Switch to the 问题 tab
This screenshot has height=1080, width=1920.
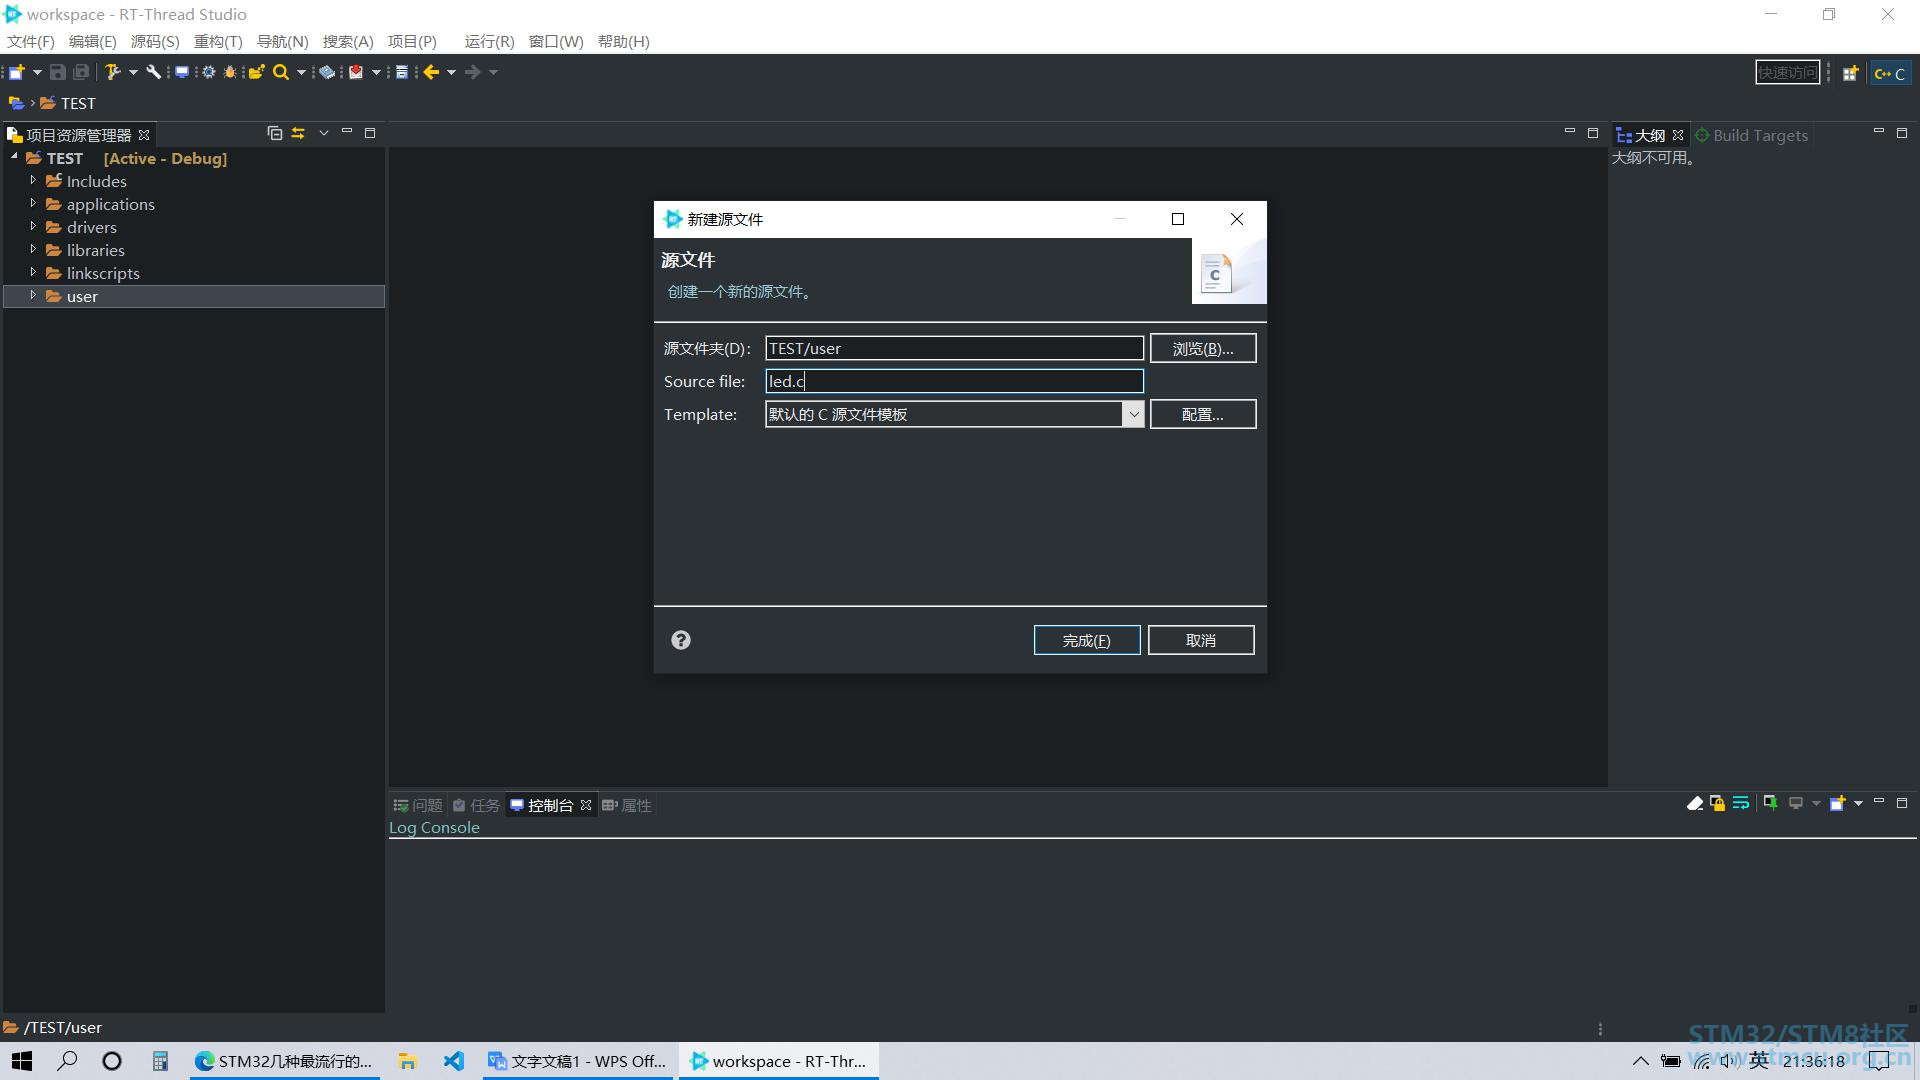click(x=418, y=805)
